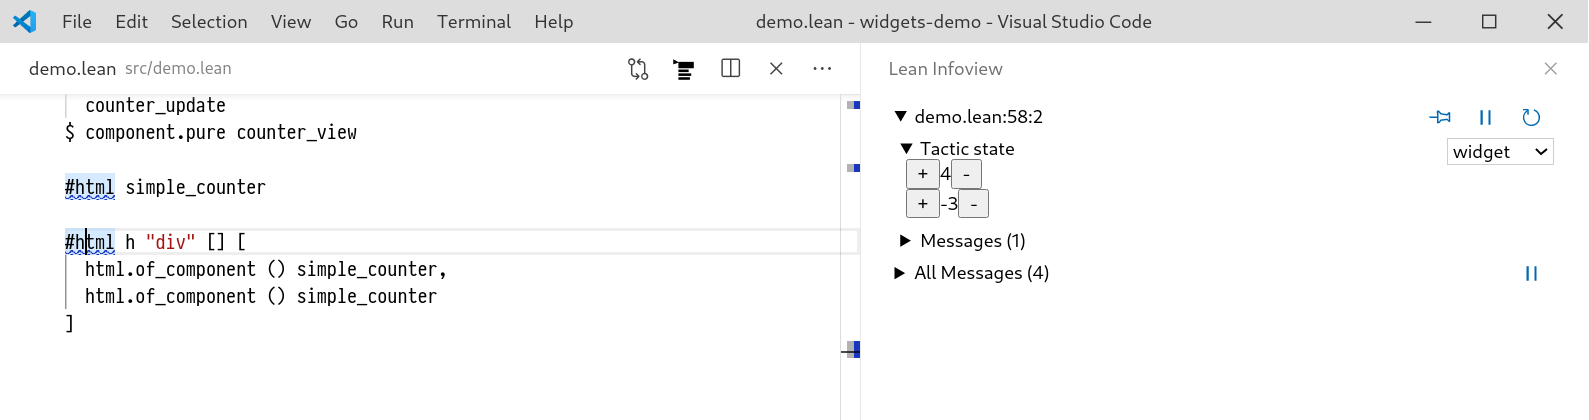This screenshot has width=1589, height=420.
Task: Refresh the Lean Infoview
Action: coord(1531,117)
